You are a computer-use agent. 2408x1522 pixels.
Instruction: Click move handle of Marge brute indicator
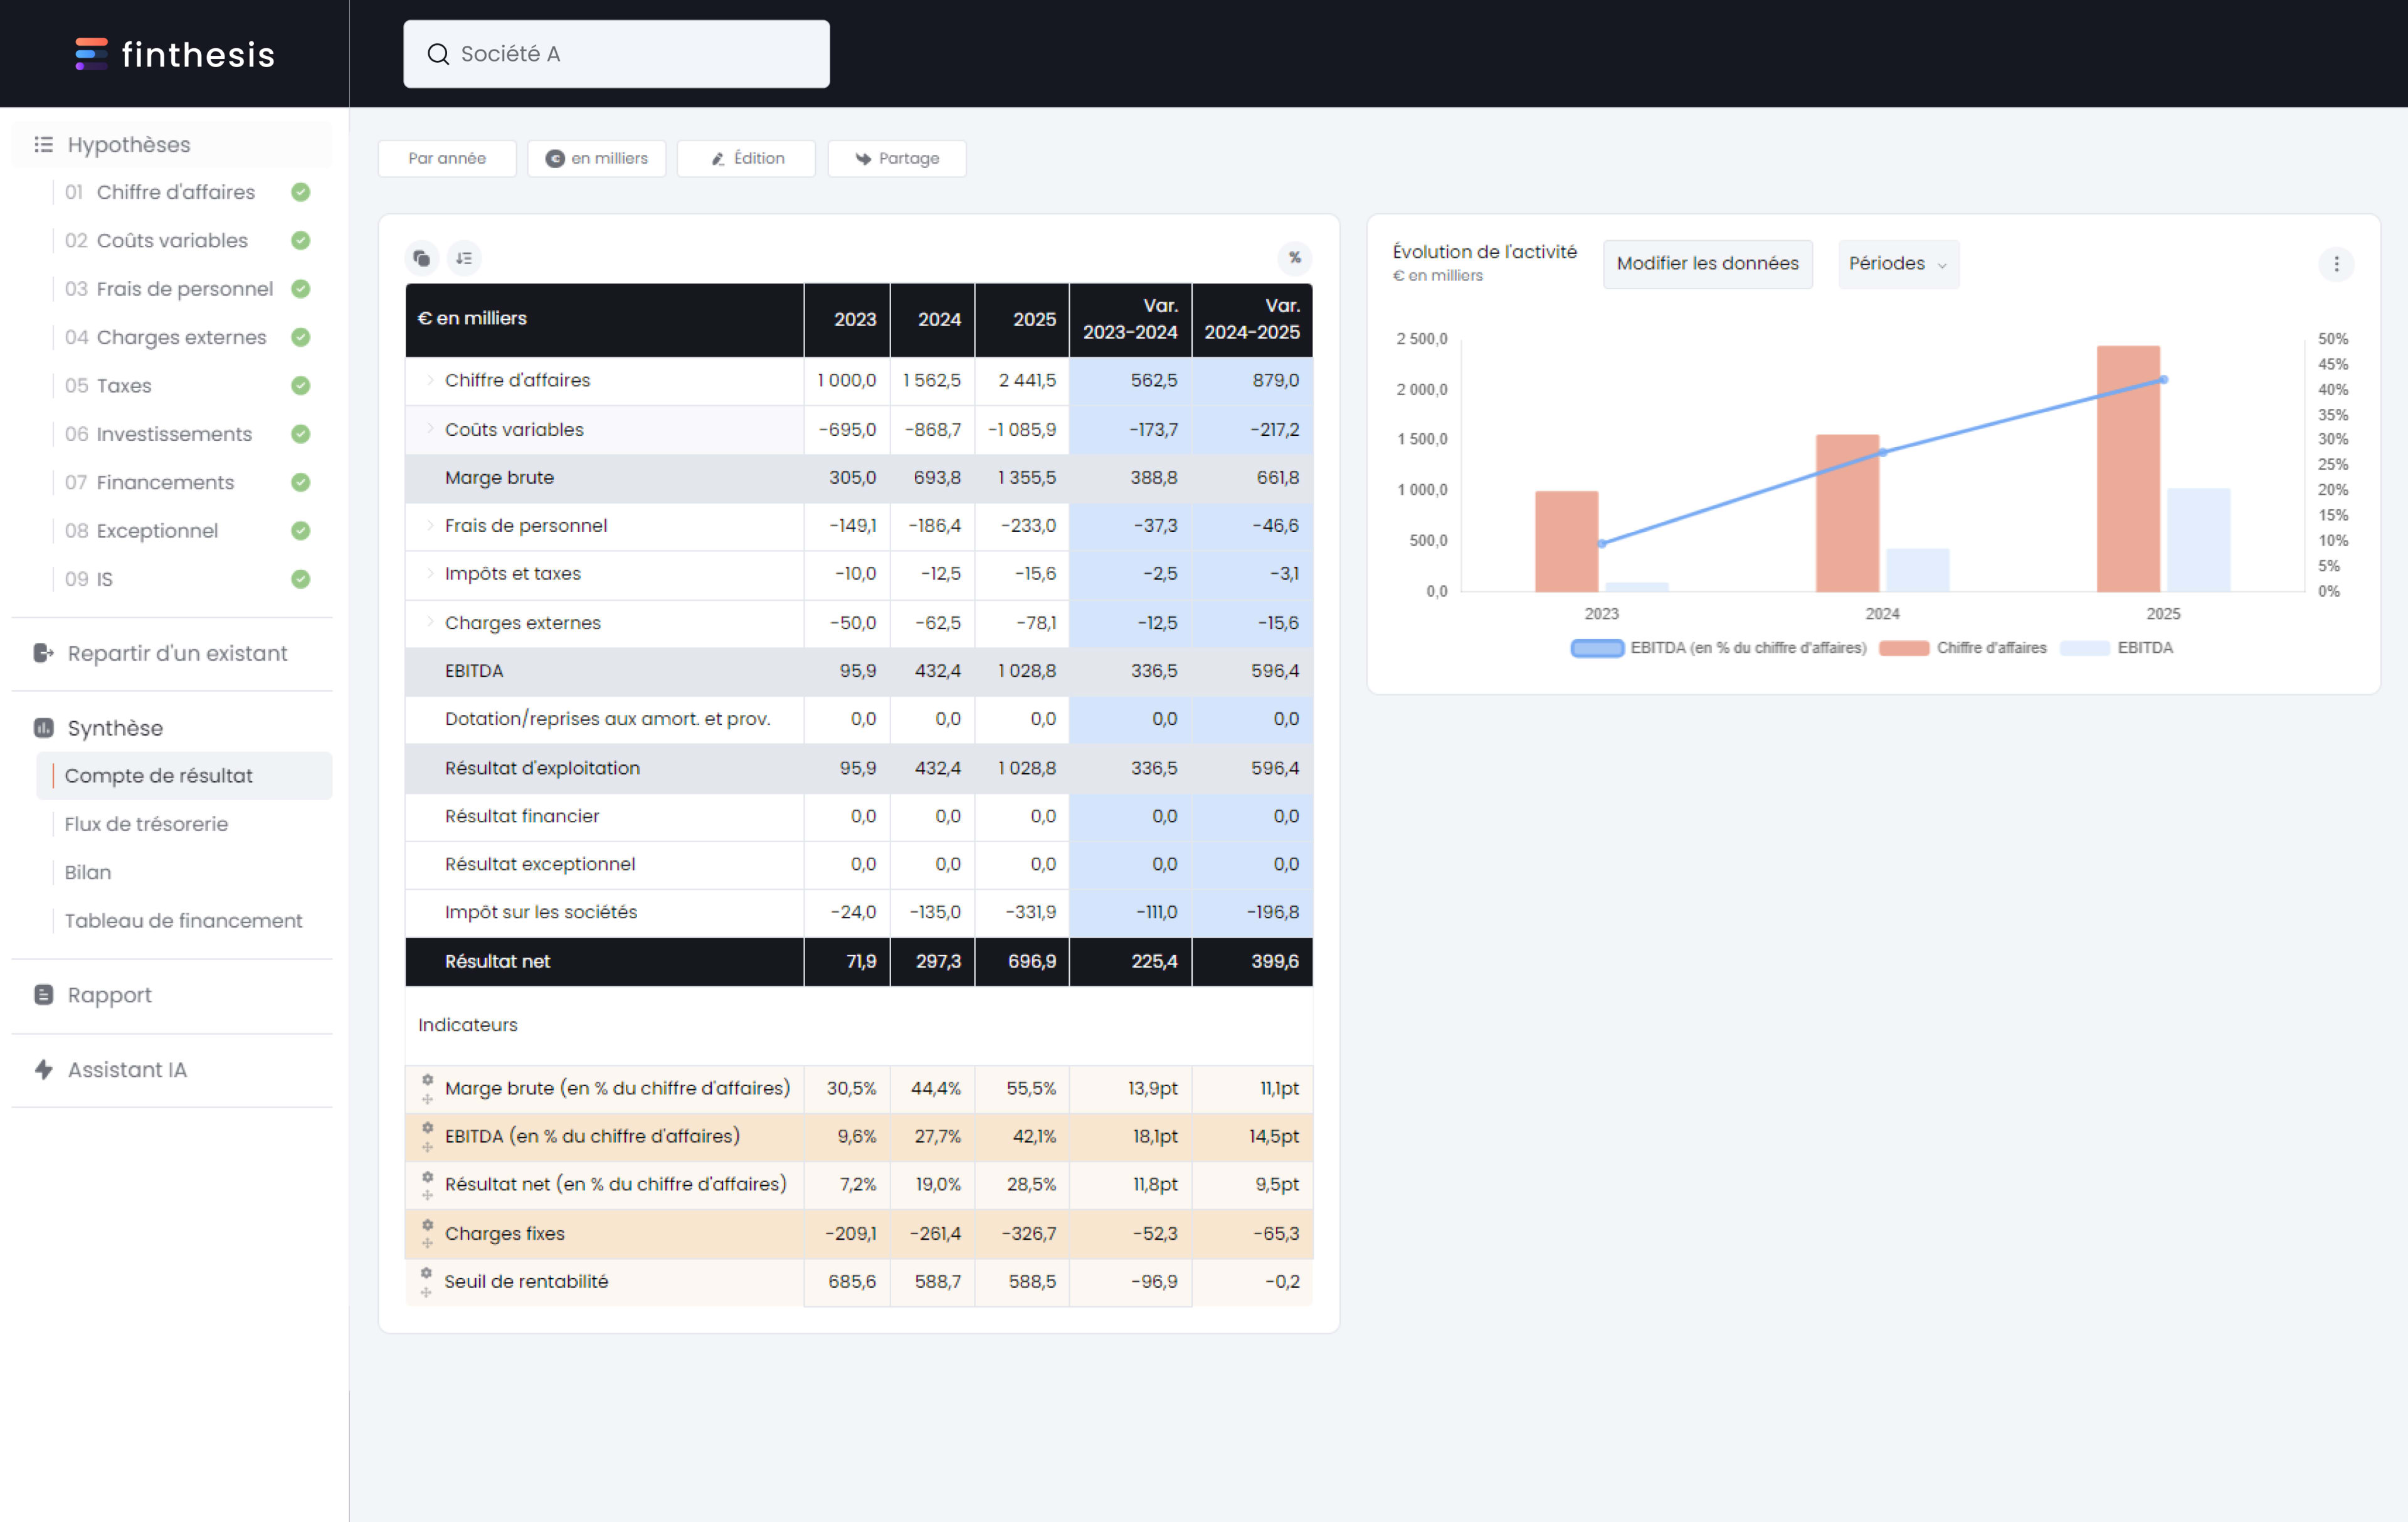427,1099
